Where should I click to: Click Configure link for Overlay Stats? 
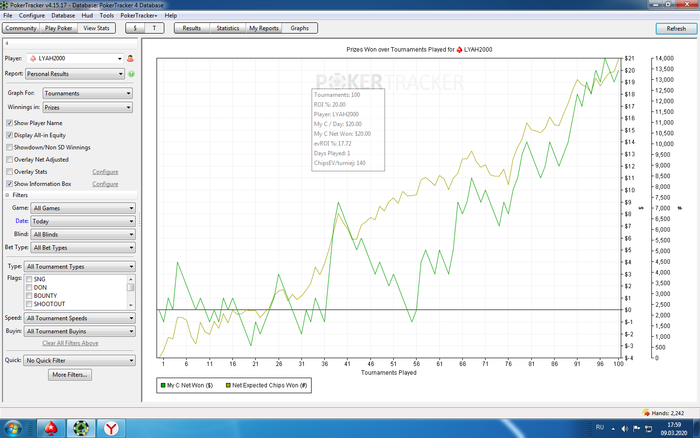(105, 172)
